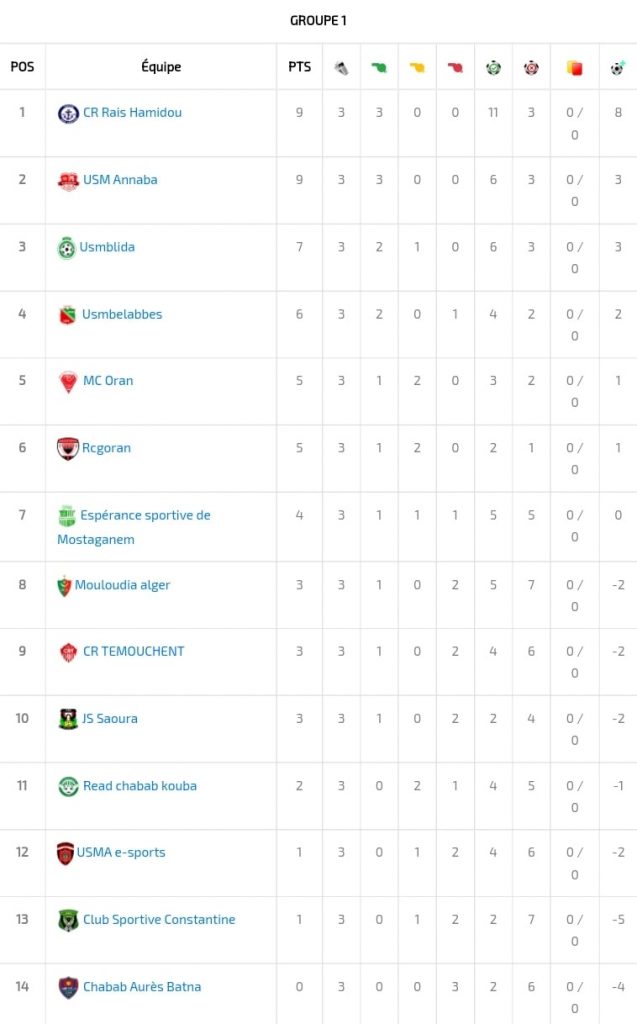Click the USM Annaba club crest
This screenshot has width=637, height=1024.
click(68, 181)
